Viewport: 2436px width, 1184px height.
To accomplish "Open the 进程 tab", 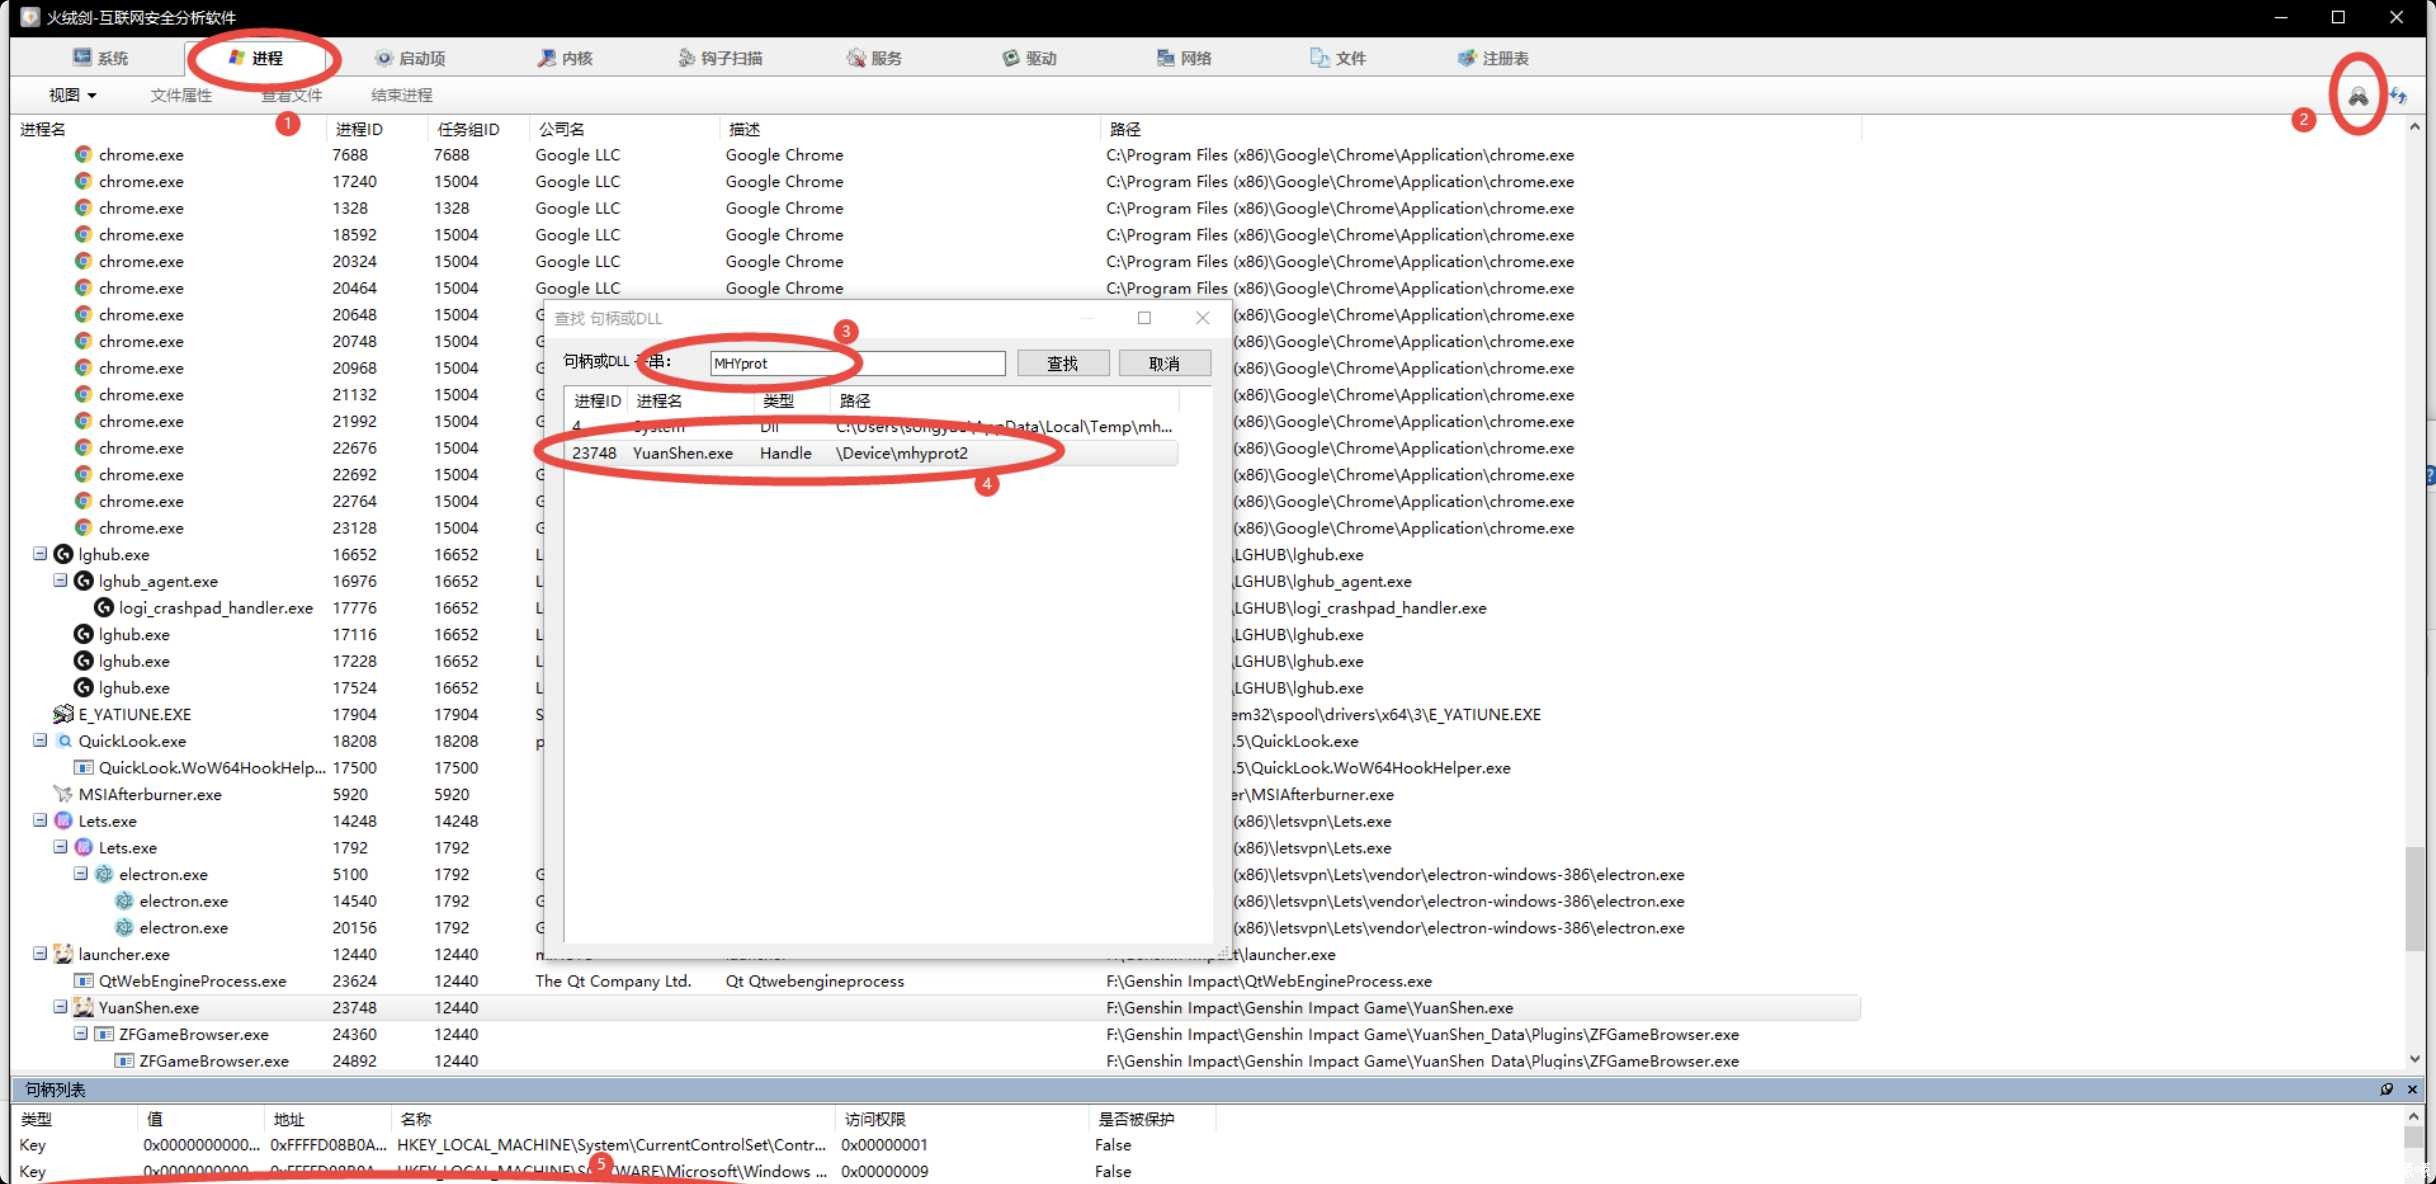I will (x=256, y=58).
